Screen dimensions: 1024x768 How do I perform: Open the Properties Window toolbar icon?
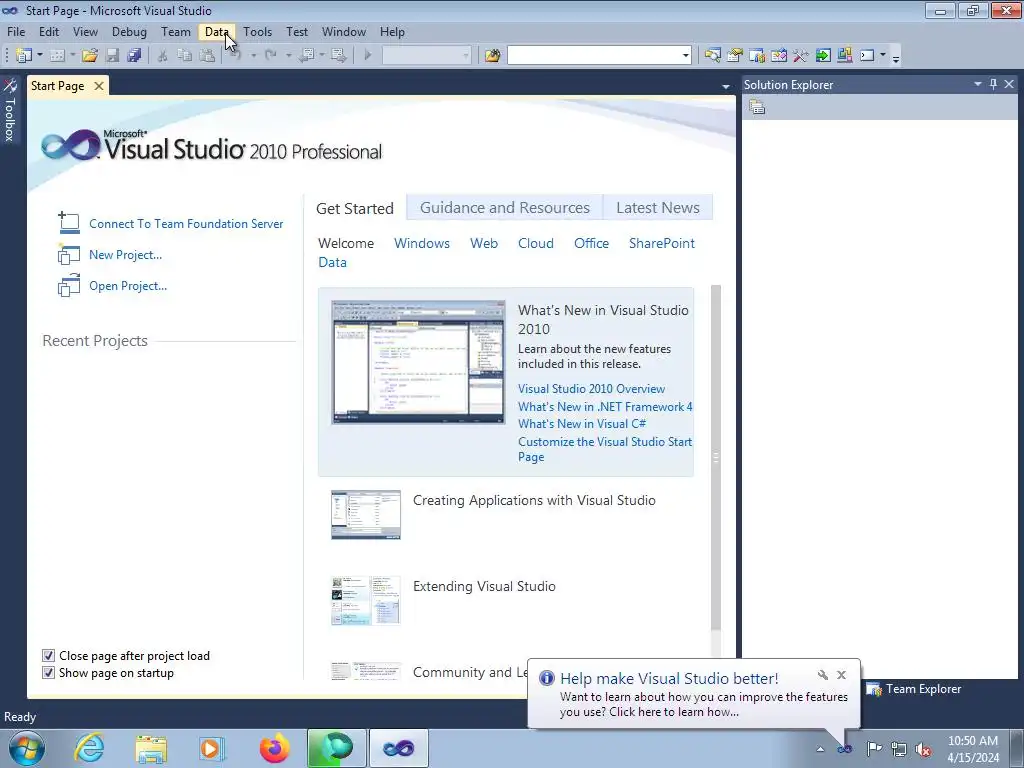pos(735,56)
